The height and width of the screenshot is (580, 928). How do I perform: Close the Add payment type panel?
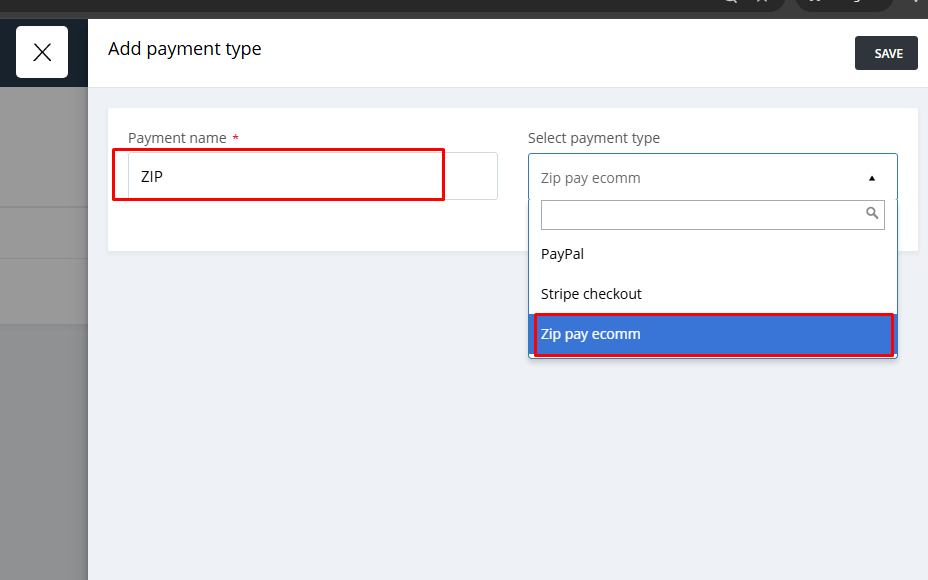click(x=42, y=52)
